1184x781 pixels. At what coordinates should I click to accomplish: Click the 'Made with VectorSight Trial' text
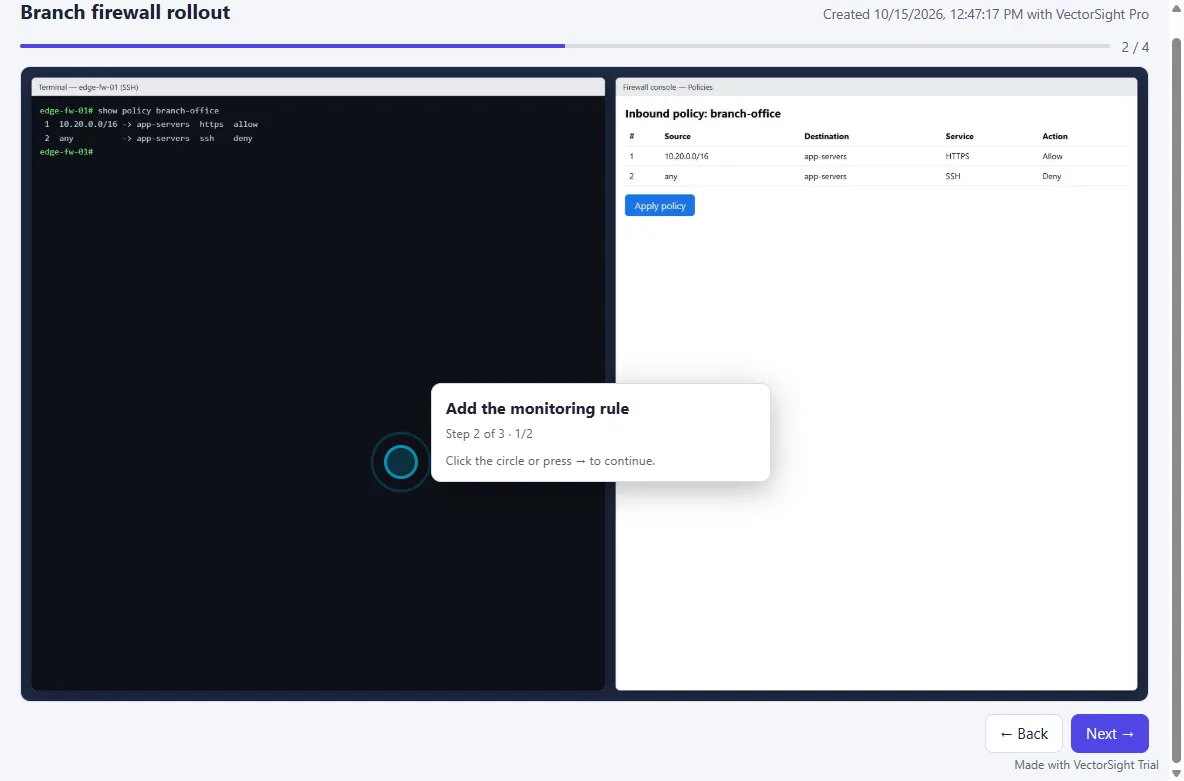1086,764
